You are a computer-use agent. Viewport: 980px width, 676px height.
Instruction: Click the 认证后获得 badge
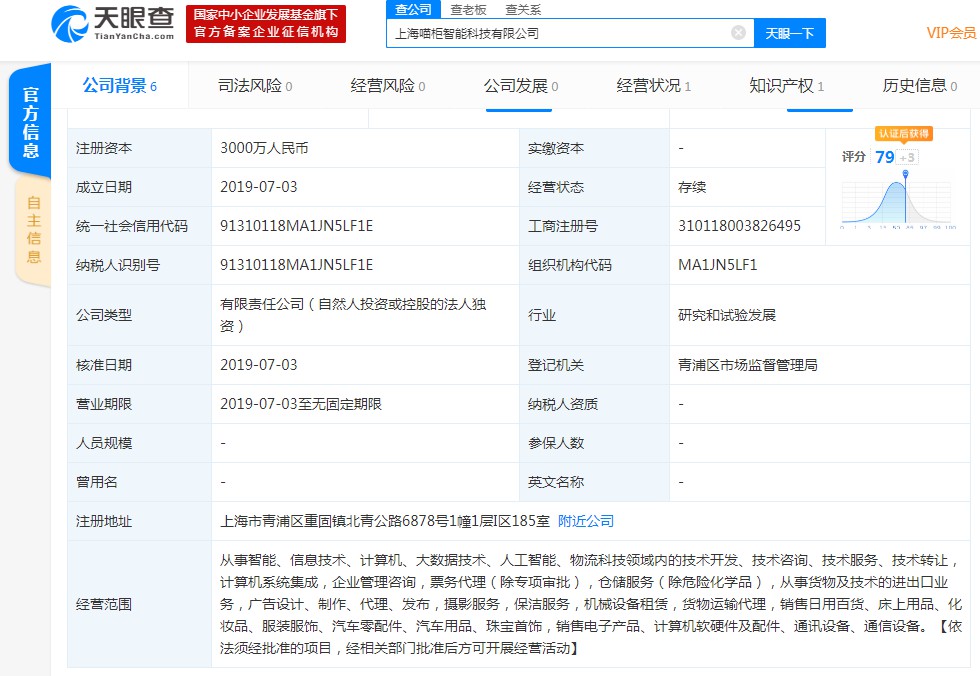(904, 133)
